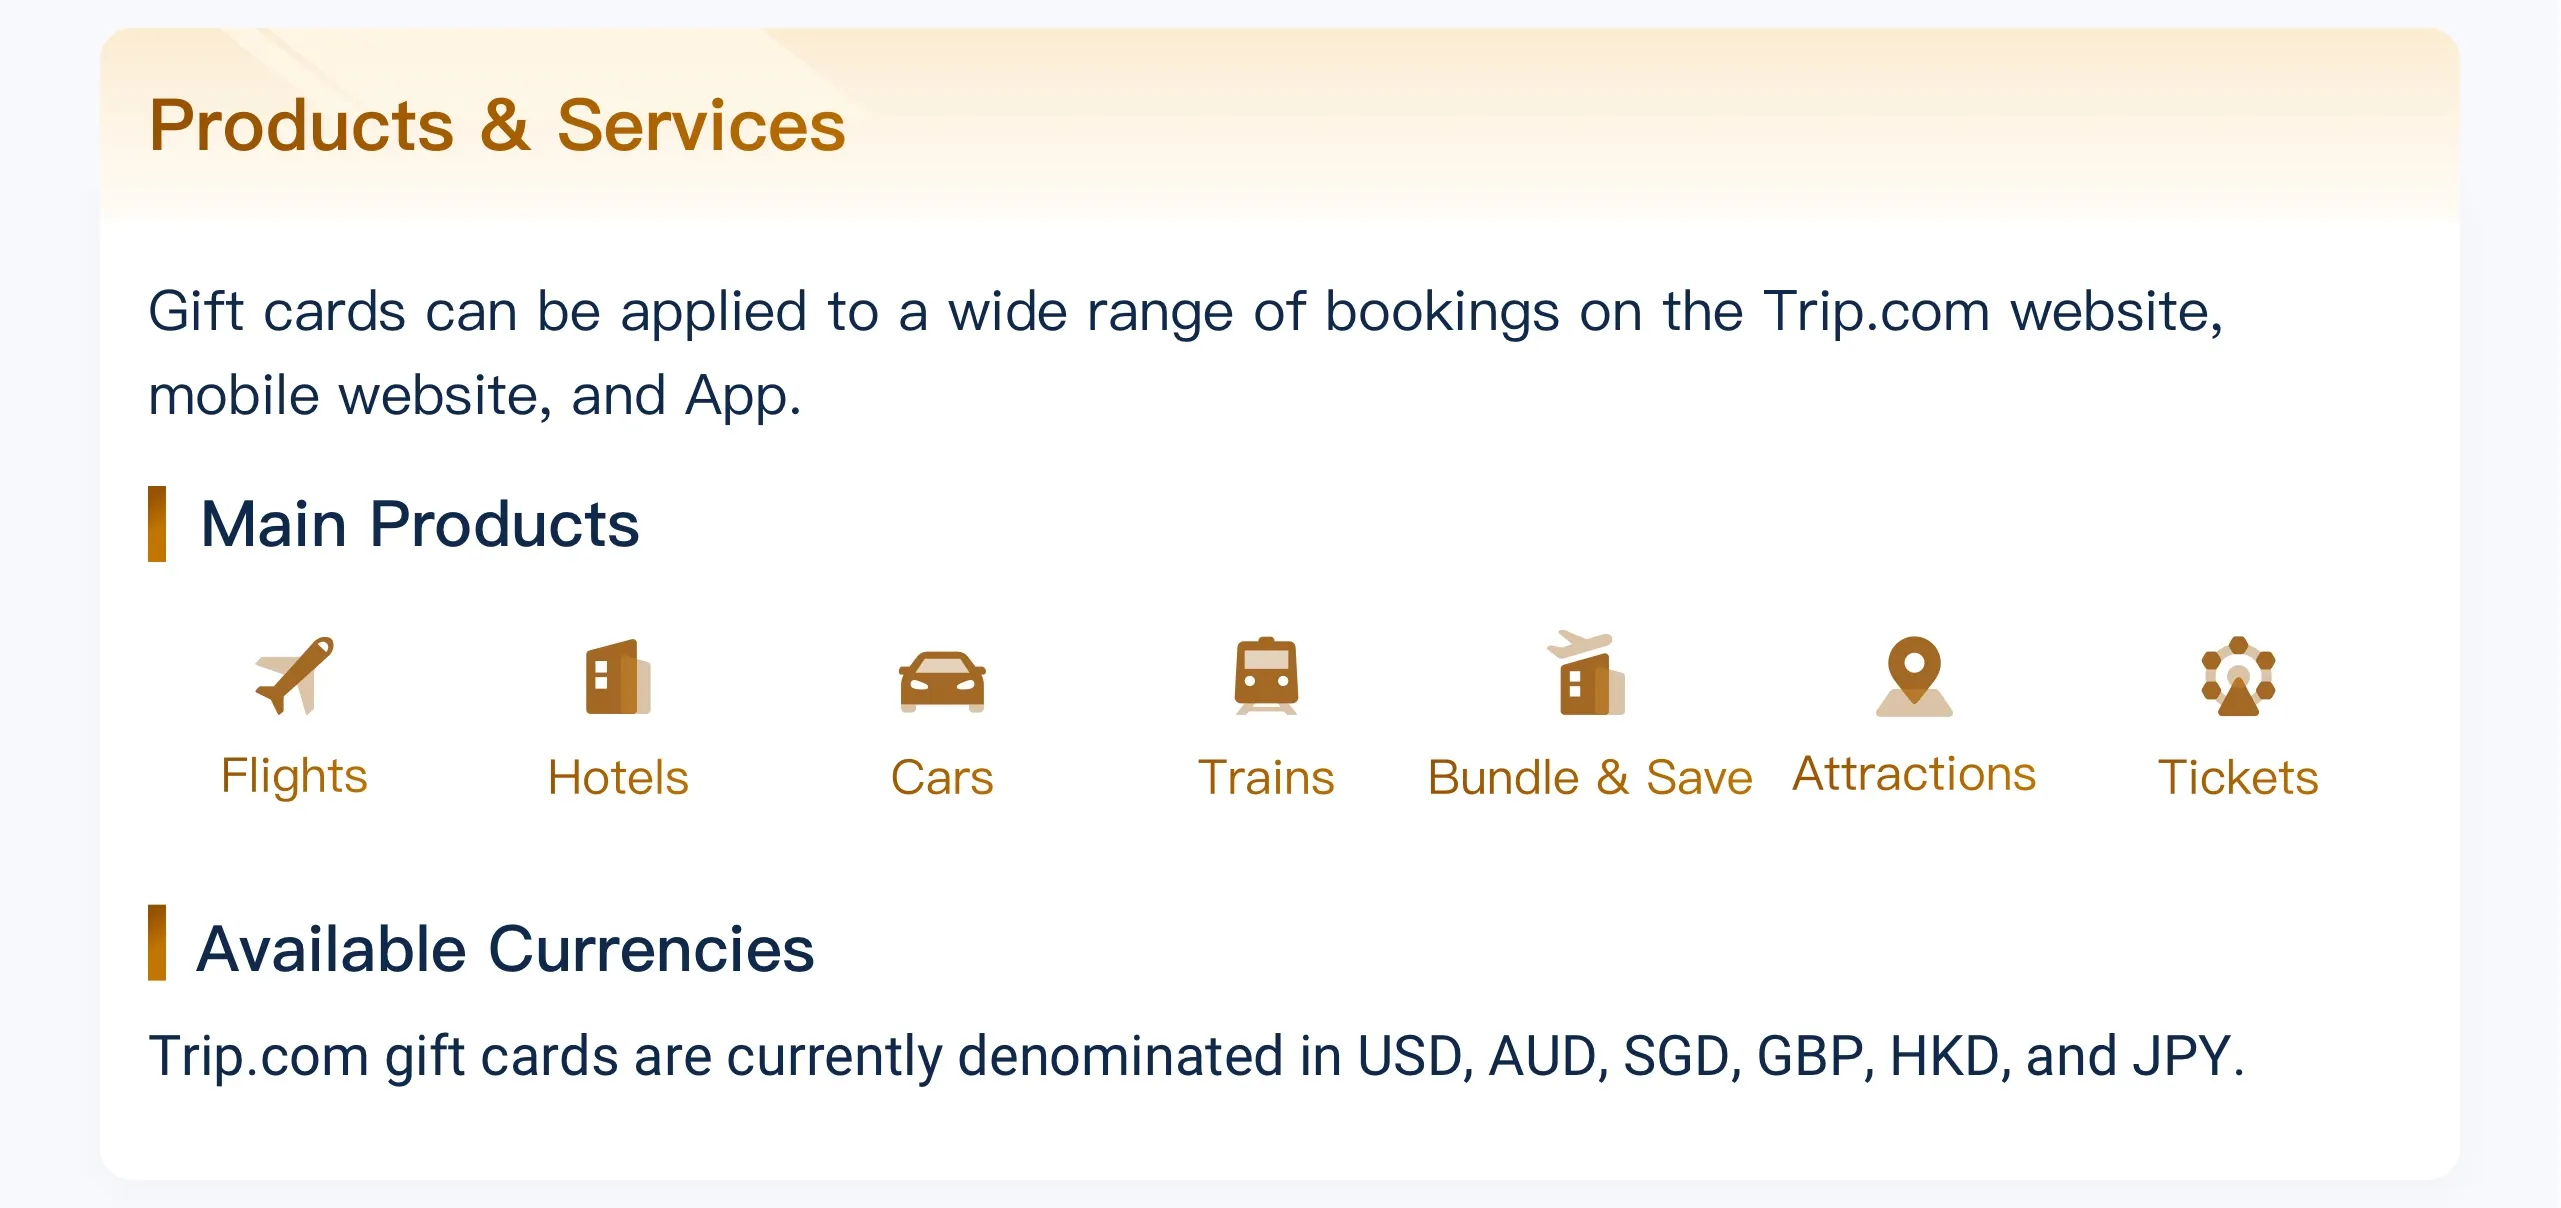2561x1208 pixels.
Task: Open the Flights text label
Action: [294, 776]
